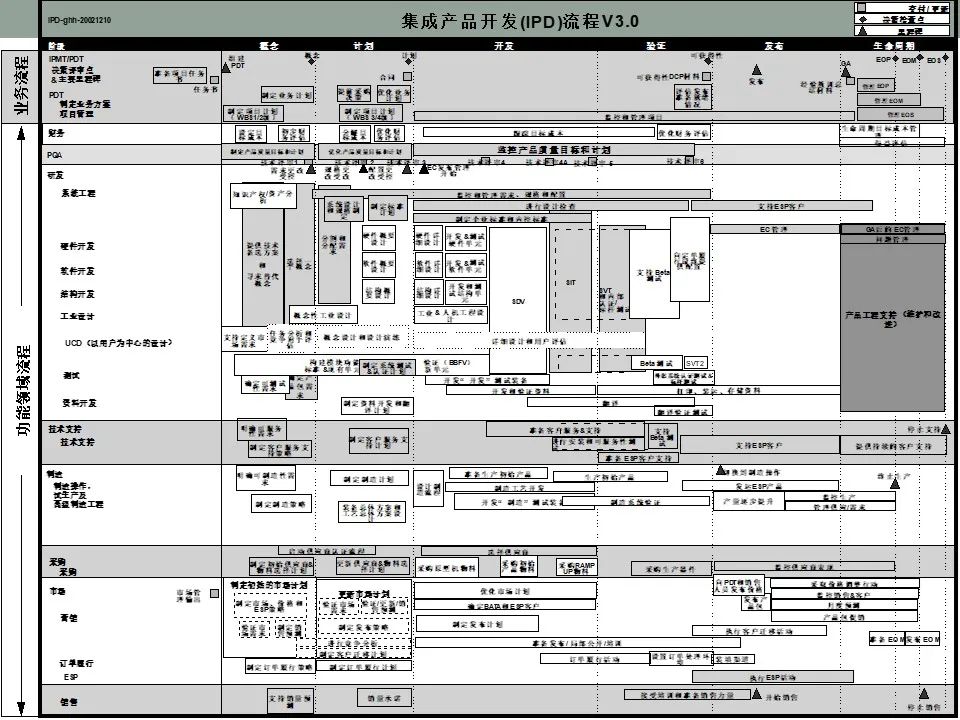Click the vertical 功能领域流程 label
This screenshot has width=960, height=720.
pos(23,390)
